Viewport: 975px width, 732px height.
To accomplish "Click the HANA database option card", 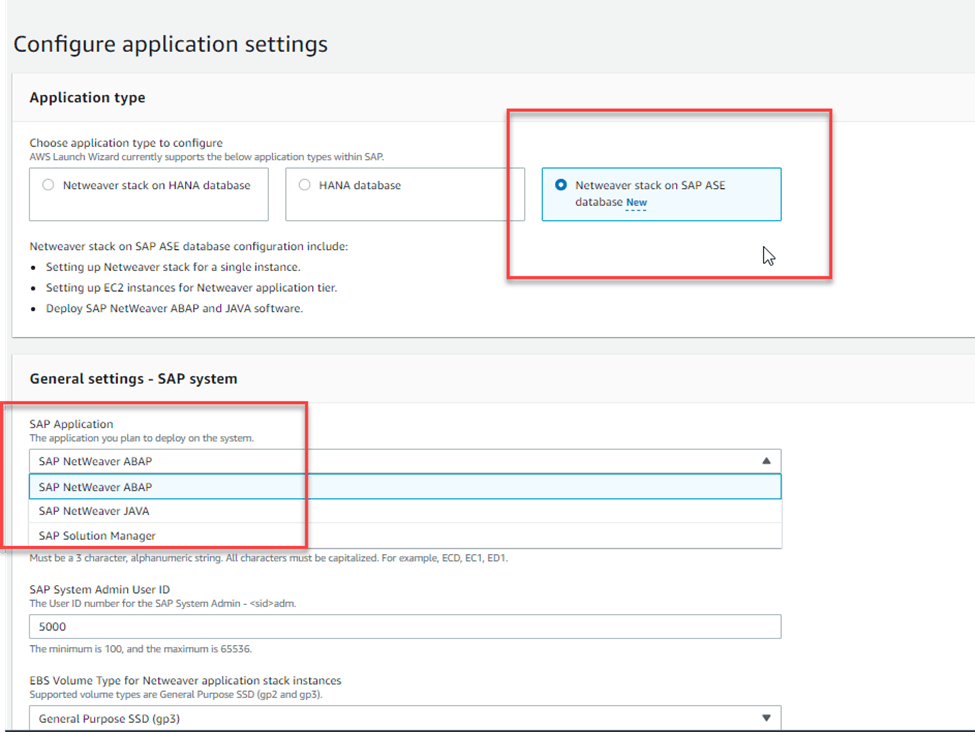I will [x=405, y=194].
